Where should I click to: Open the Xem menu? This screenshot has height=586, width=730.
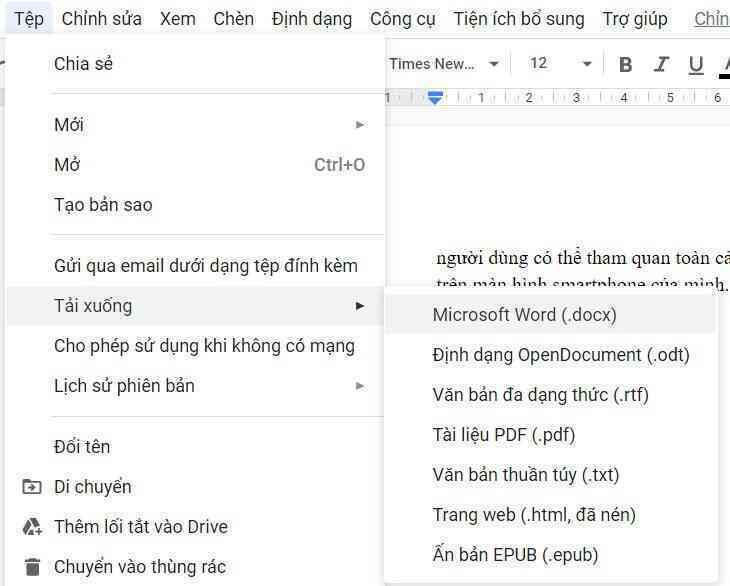178,19
